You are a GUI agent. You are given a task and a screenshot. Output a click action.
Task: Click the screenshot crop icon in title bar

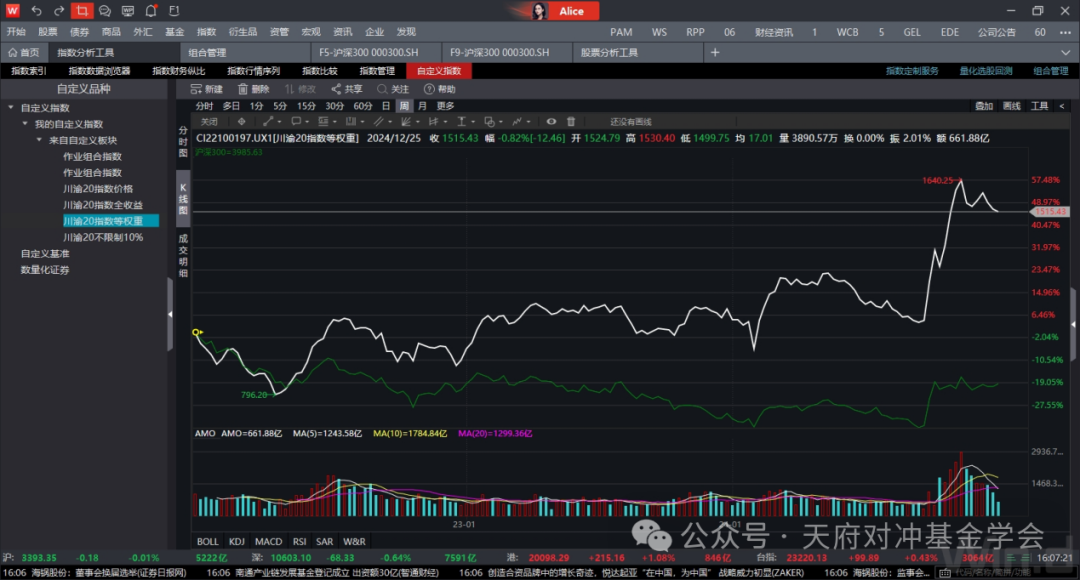(x=82, y=11)
